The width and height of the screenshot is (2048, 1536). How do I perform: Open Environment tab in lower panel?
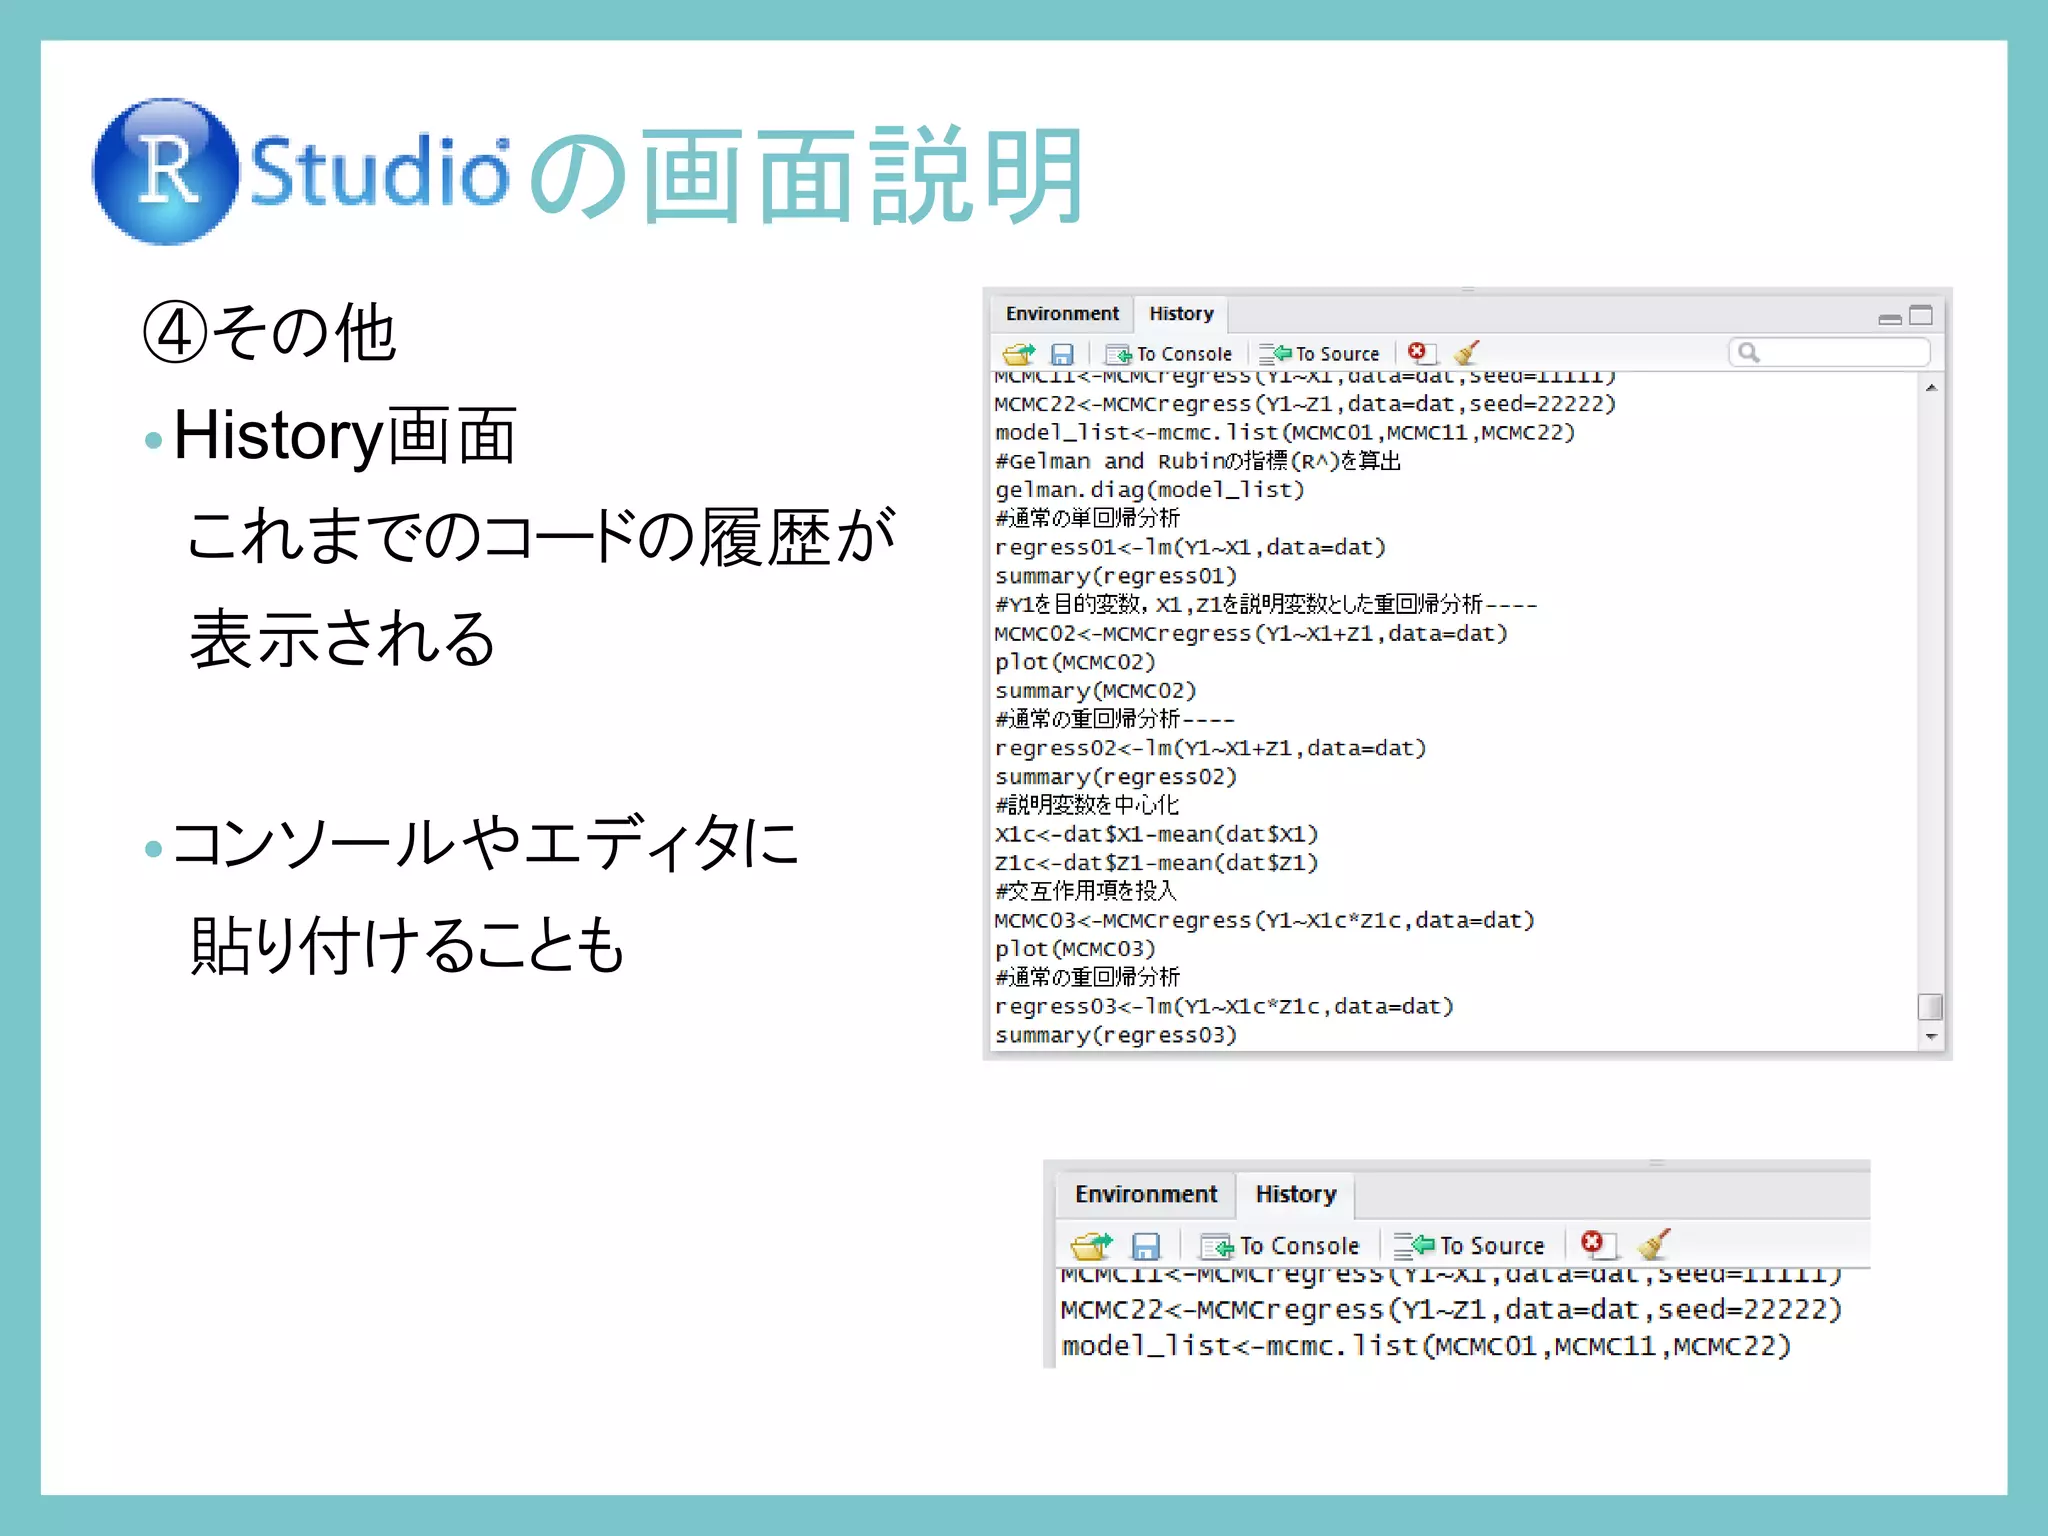click(x=1146, y=1194)
